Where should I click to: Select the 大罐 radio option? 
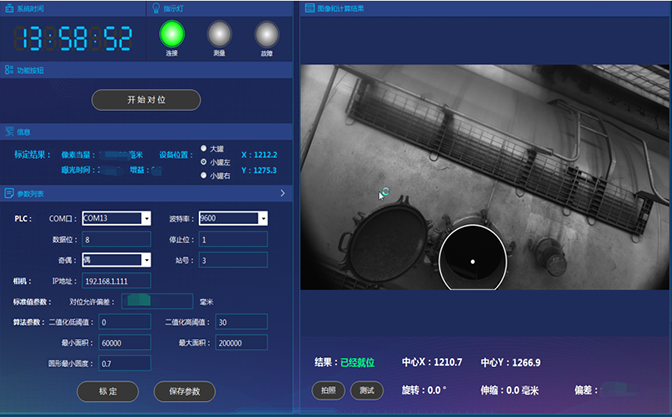(204, 148)
